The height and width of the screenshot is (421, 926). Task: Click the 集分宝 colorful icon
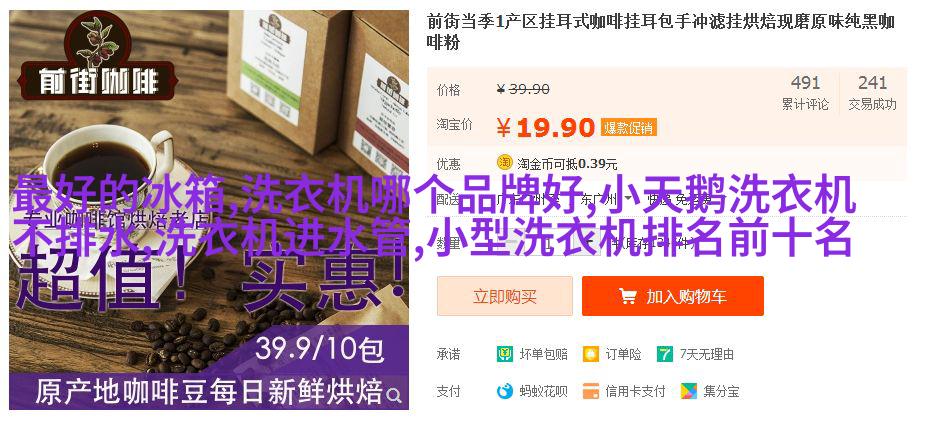(x=689, y=391)
